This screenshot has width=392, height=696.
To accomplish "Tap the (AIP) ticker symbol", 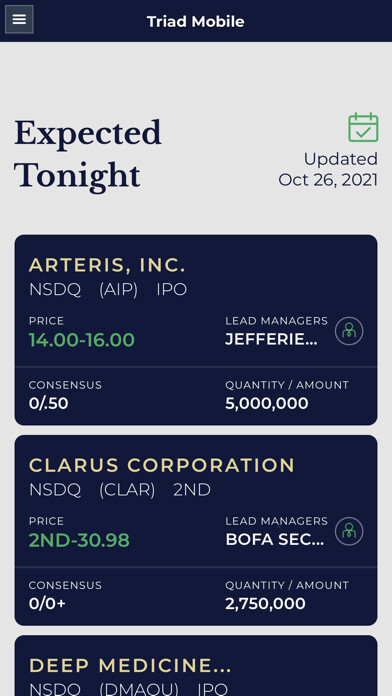I will [119, 290].
